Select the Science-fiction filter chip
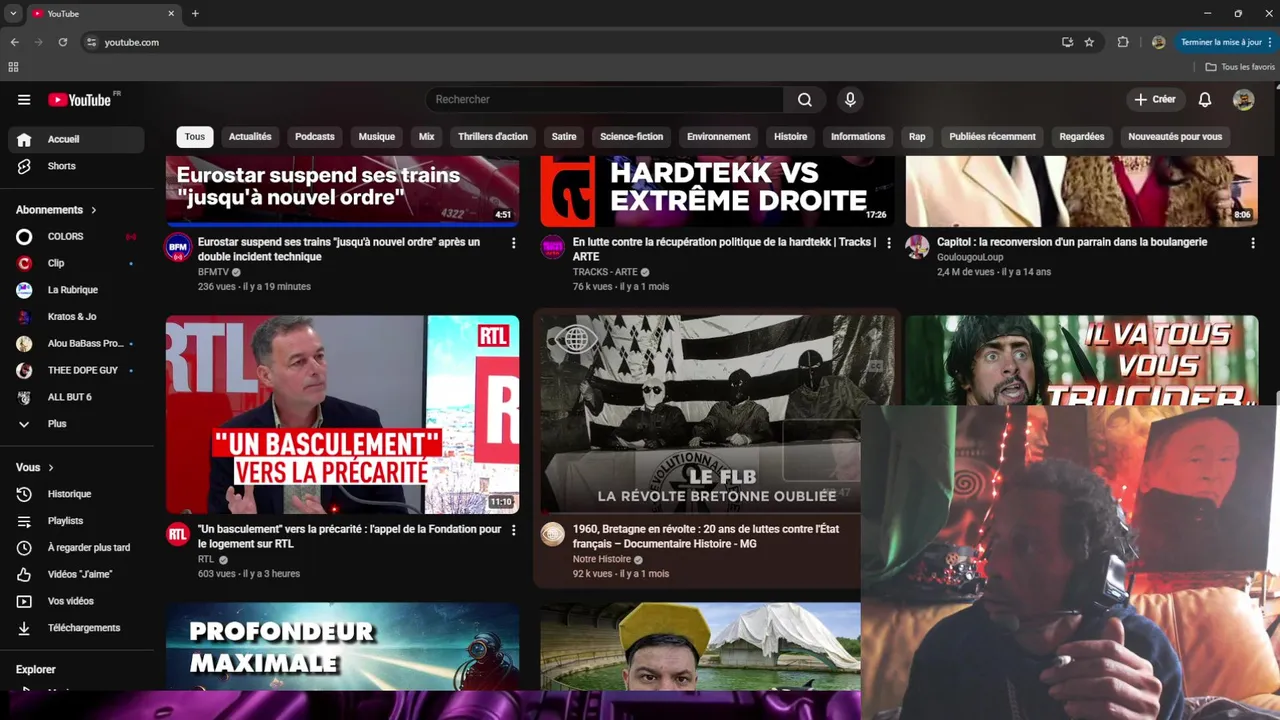This screenshot has width=1280, height=720. click(632, 137)
